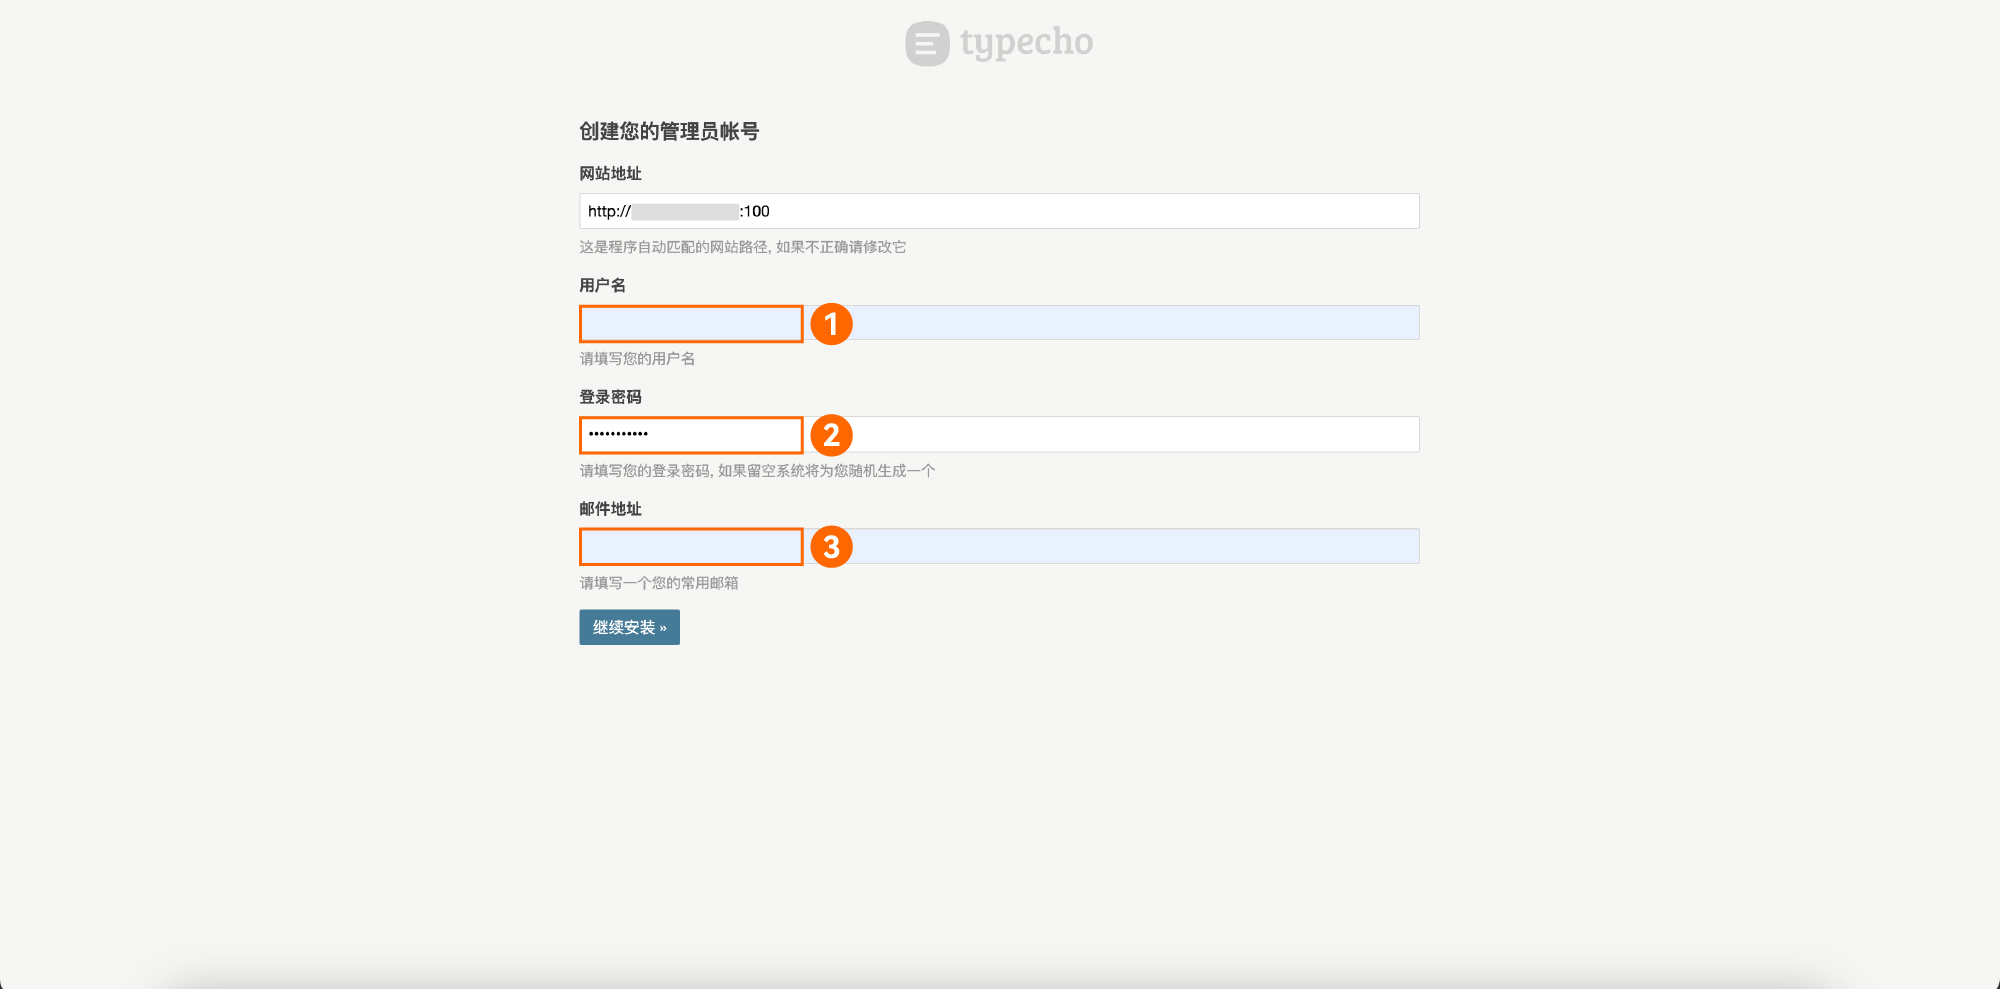Screen dimensions: 2000x989
Task: Click the typecho wordmark text
Action: pos(1026,42)
